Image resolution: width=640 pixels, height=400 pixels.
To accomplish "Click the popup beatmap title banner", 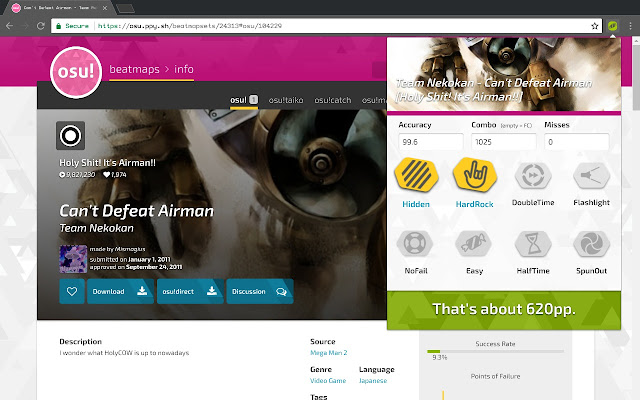I will click(504, 74).
